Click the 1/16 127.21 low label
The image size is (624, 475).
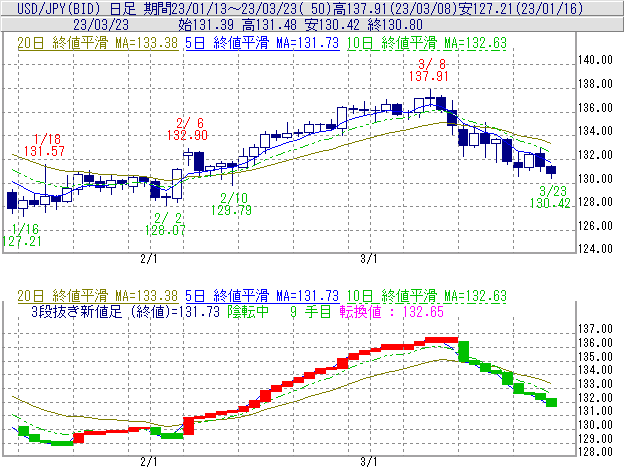pos(22,235)
